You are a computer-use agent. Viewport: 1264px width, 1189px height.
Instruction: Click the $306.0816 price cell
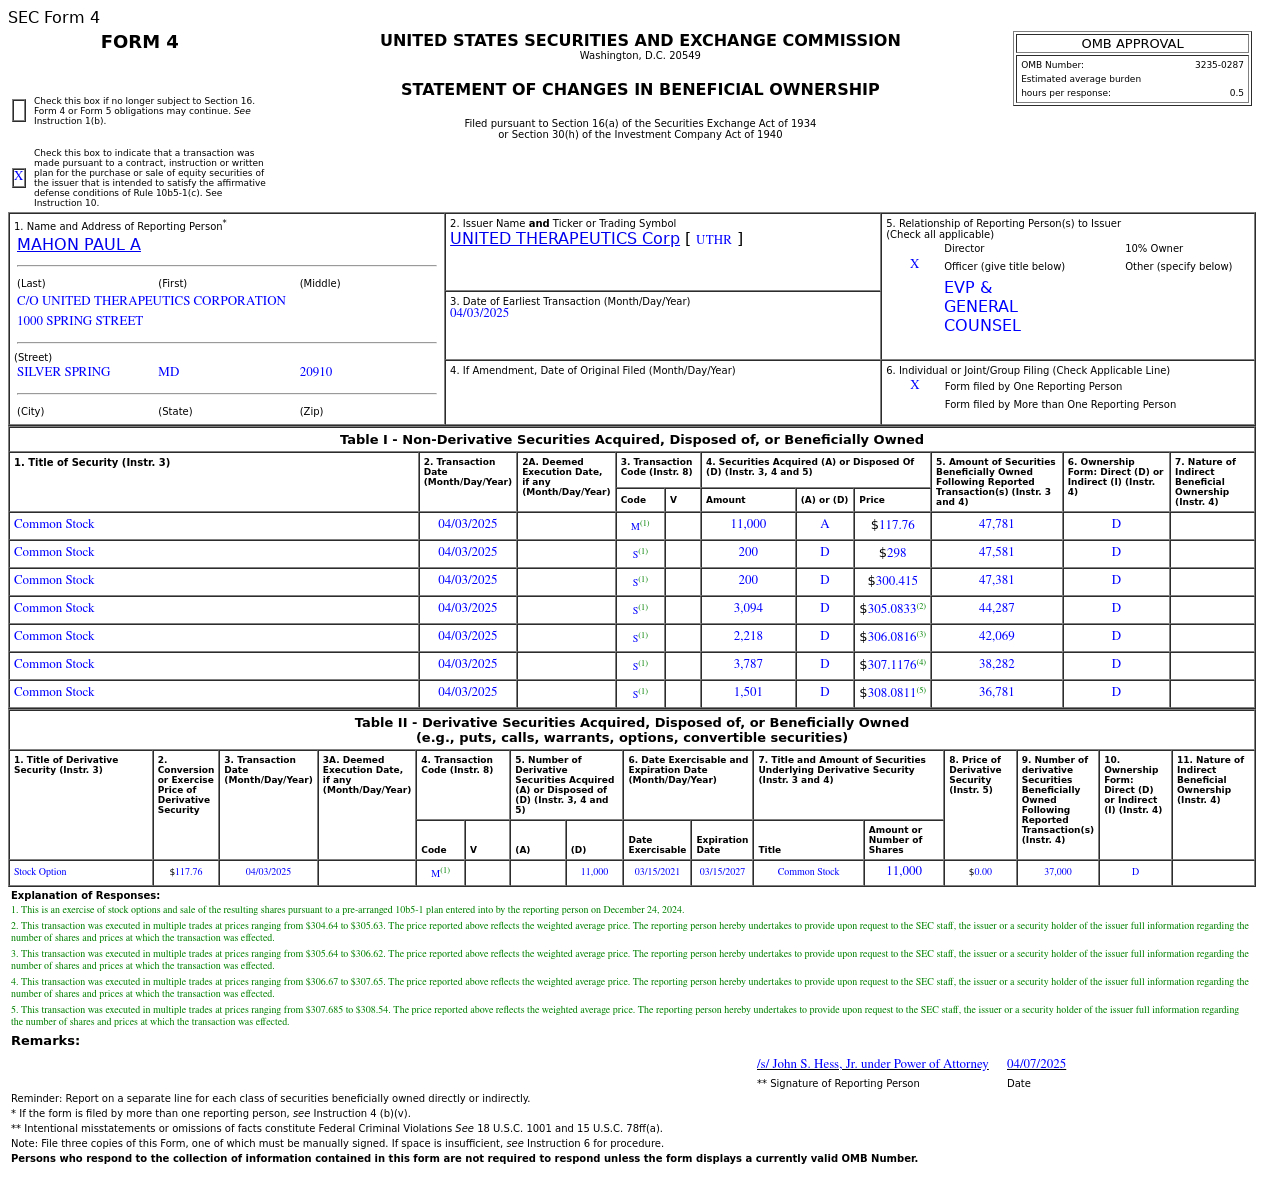point(893,636)
